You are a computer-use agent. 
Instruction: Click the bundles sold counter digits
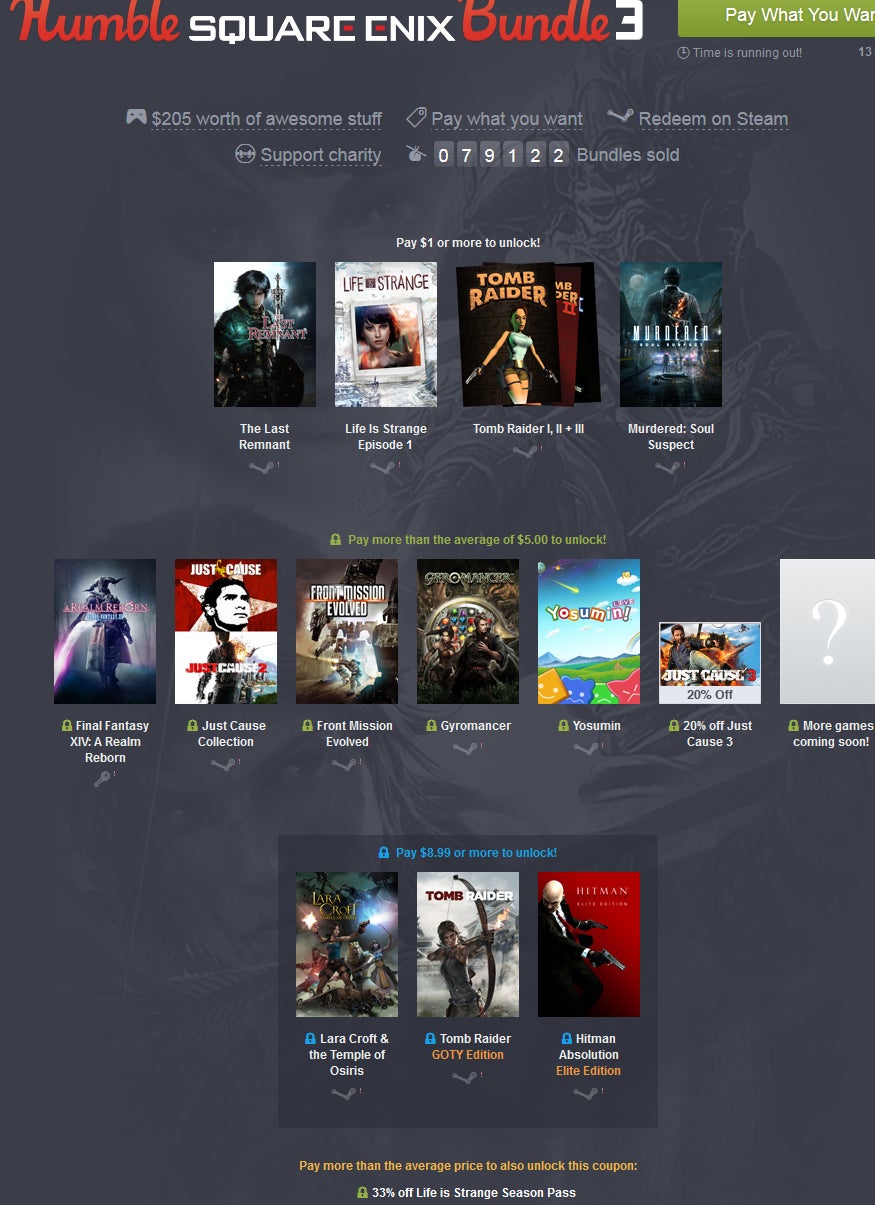coord(501,155)
